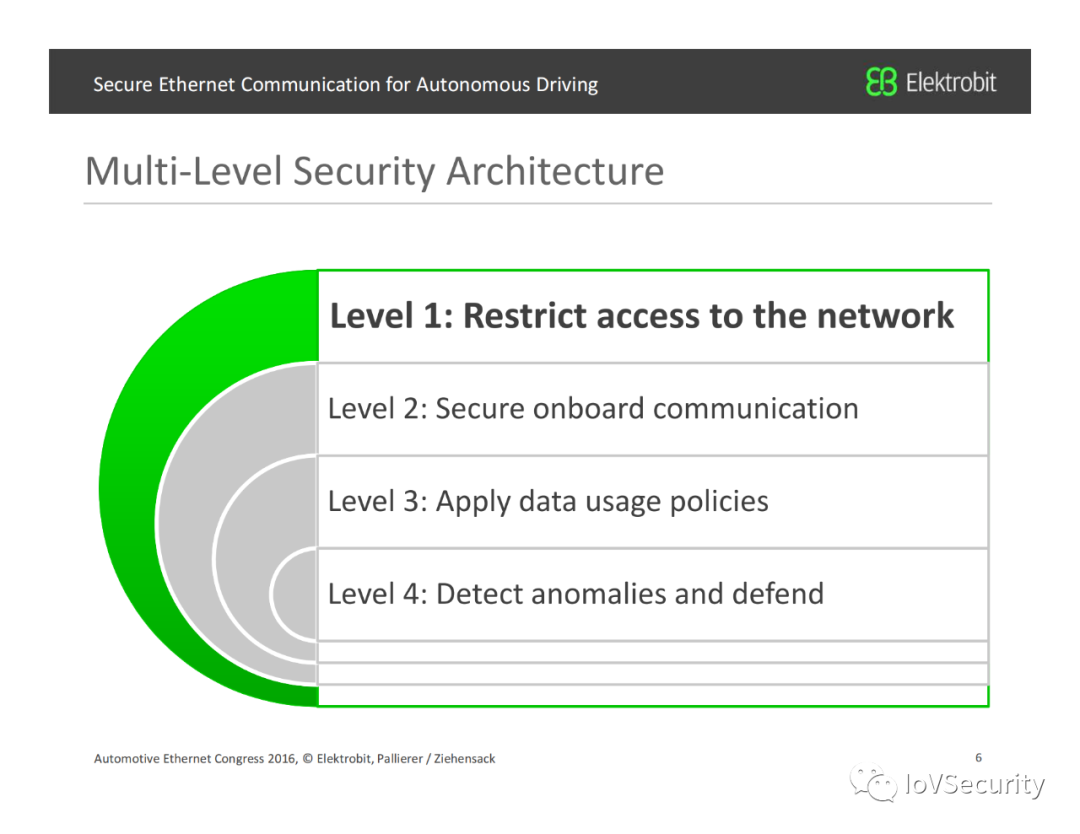Click the first empty row below Level 4
This screenshot has height=834, width=1080.
click(652, 651)
